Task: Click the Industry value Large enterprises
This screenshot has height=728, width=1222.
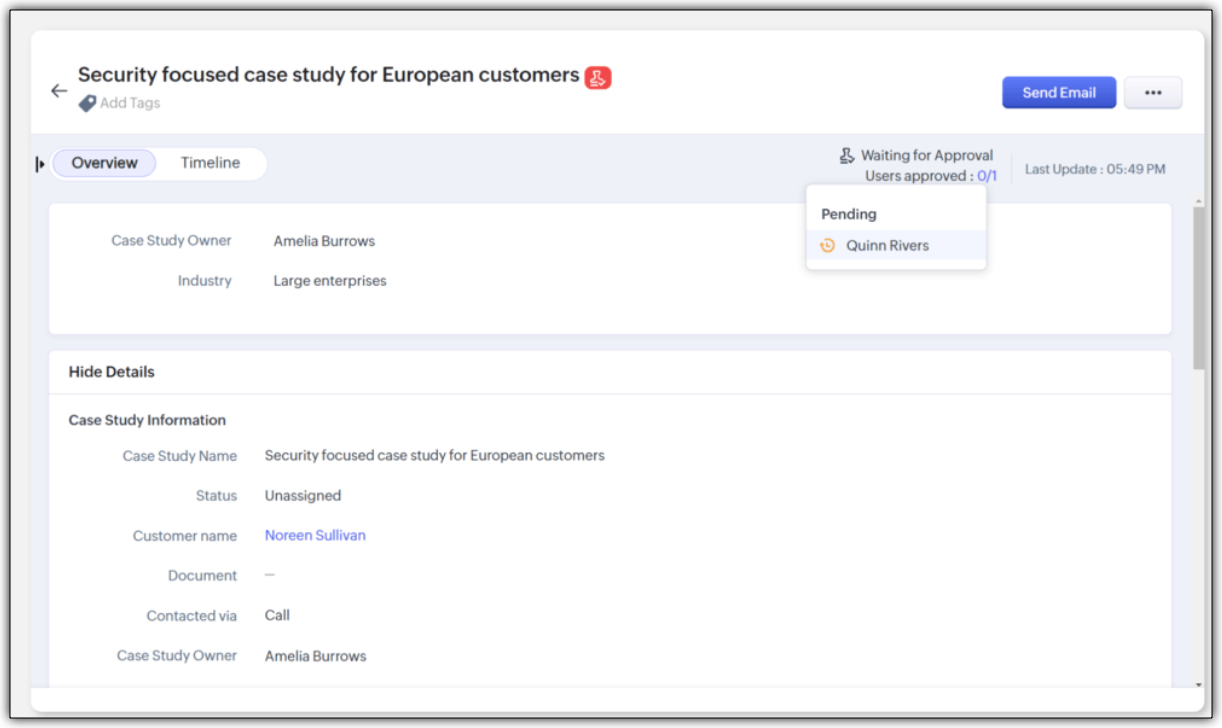Action: click(330, 281)
